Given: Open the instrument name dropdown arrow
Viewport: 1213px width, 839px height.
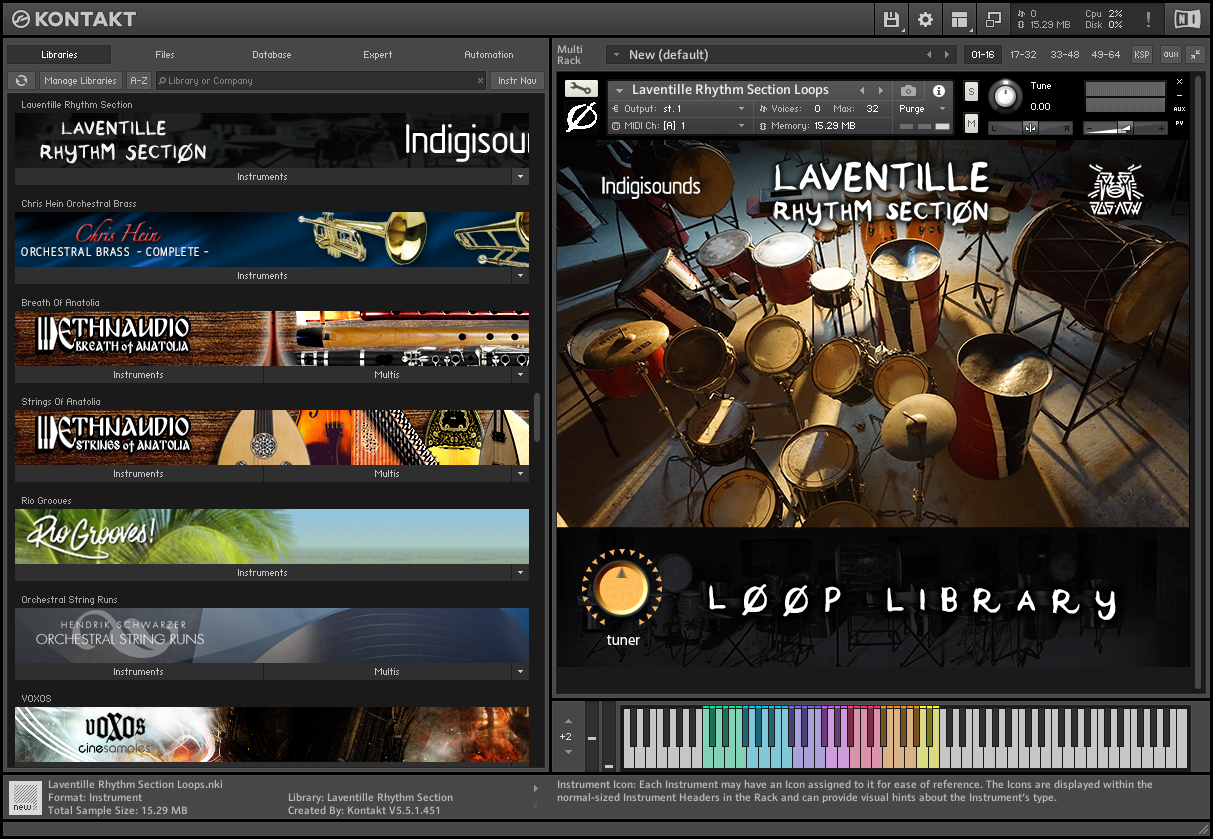Looking at the screenshot, I should click(x=619, y=90).
